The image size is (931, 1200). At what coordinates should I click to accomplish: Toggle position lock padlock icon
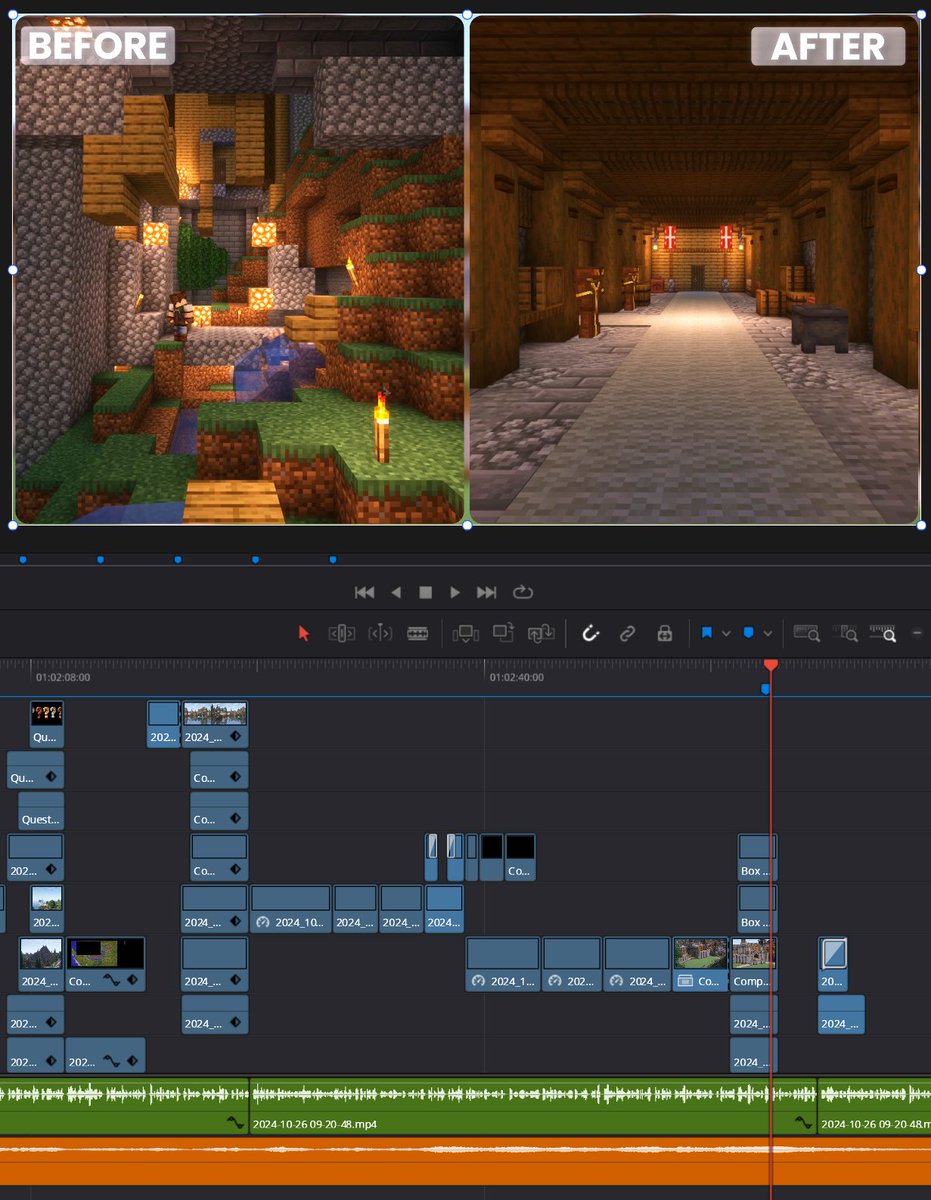tap(664, 633)
